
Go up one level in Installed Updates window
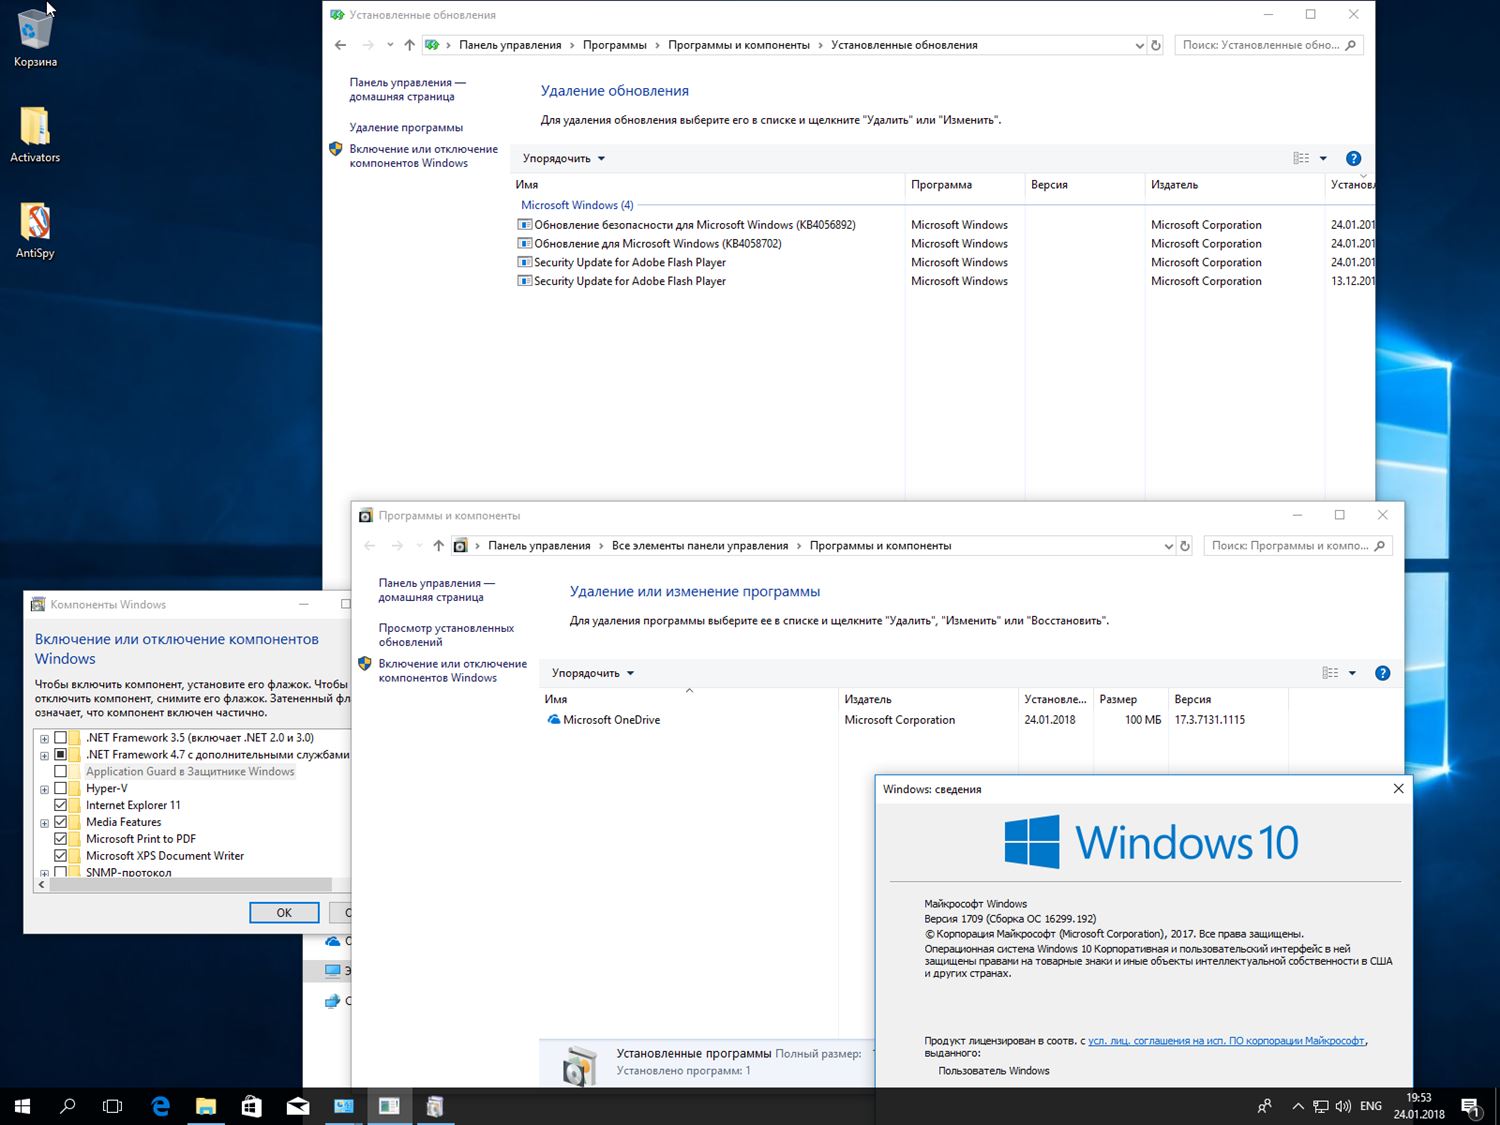409,45
